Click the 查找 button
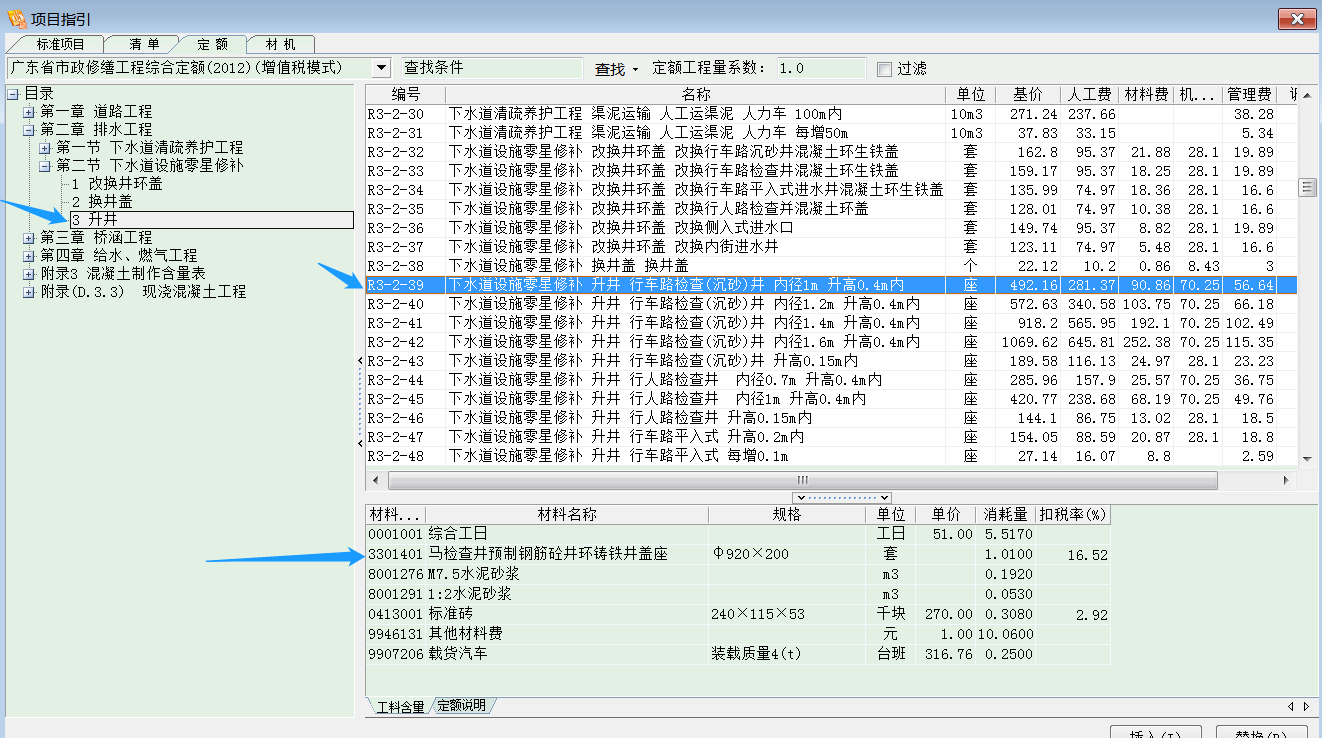 pyautogui.click(x=610, y=69)
